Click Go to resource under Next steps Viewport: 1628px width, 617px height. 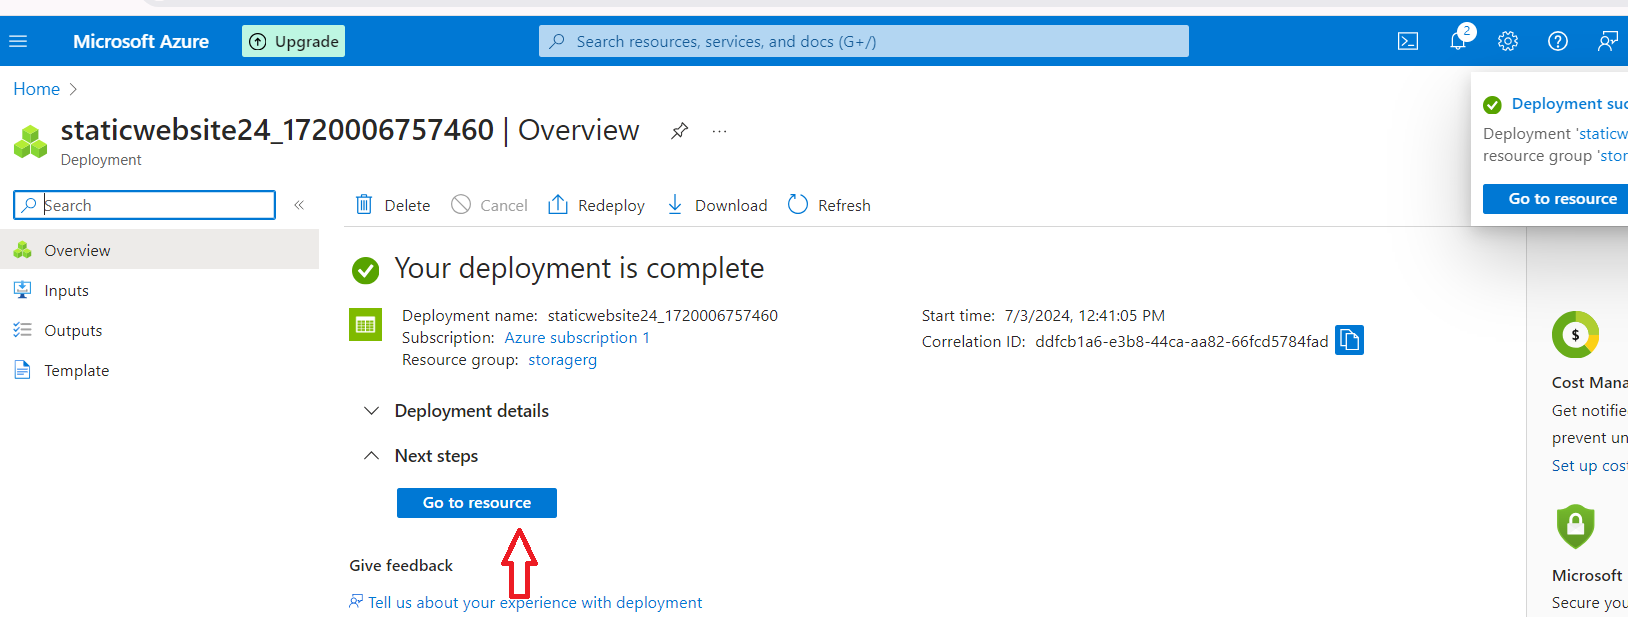point(477,503)
